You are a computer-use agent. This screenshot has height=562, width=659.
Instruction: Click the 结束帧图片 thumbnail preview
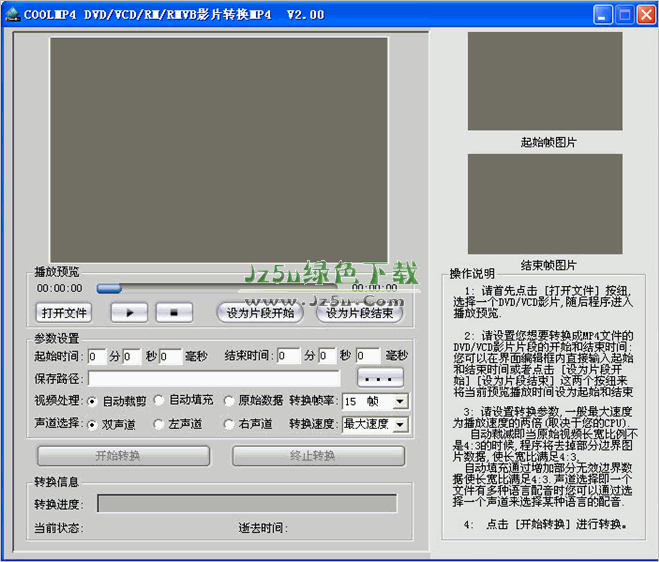point(545,204)
